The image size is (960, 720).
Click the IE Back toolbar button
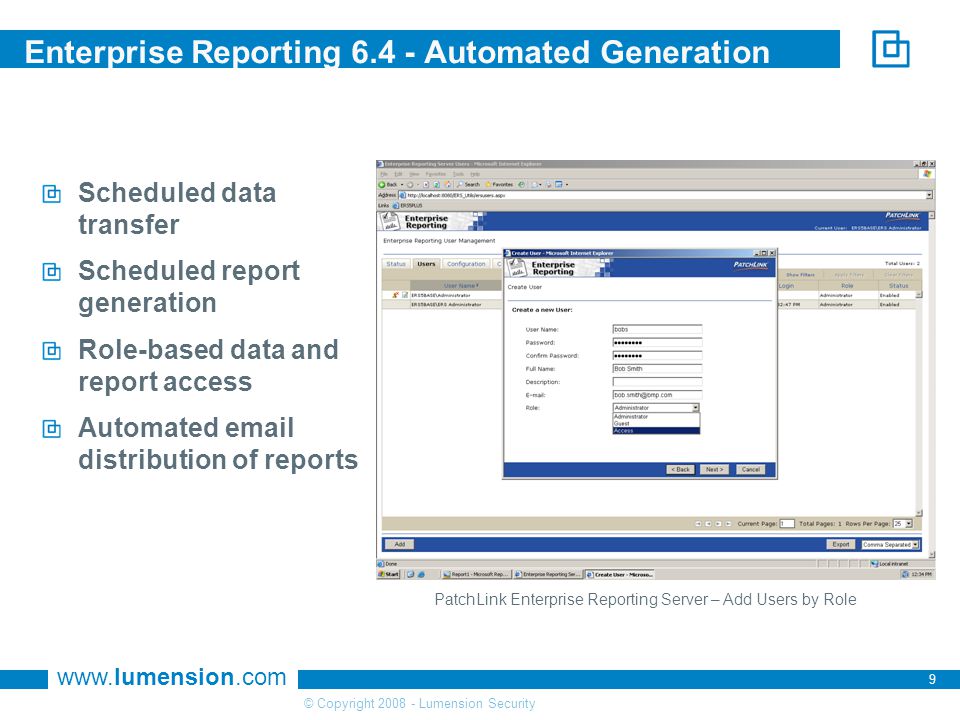(x=388, y=184)
